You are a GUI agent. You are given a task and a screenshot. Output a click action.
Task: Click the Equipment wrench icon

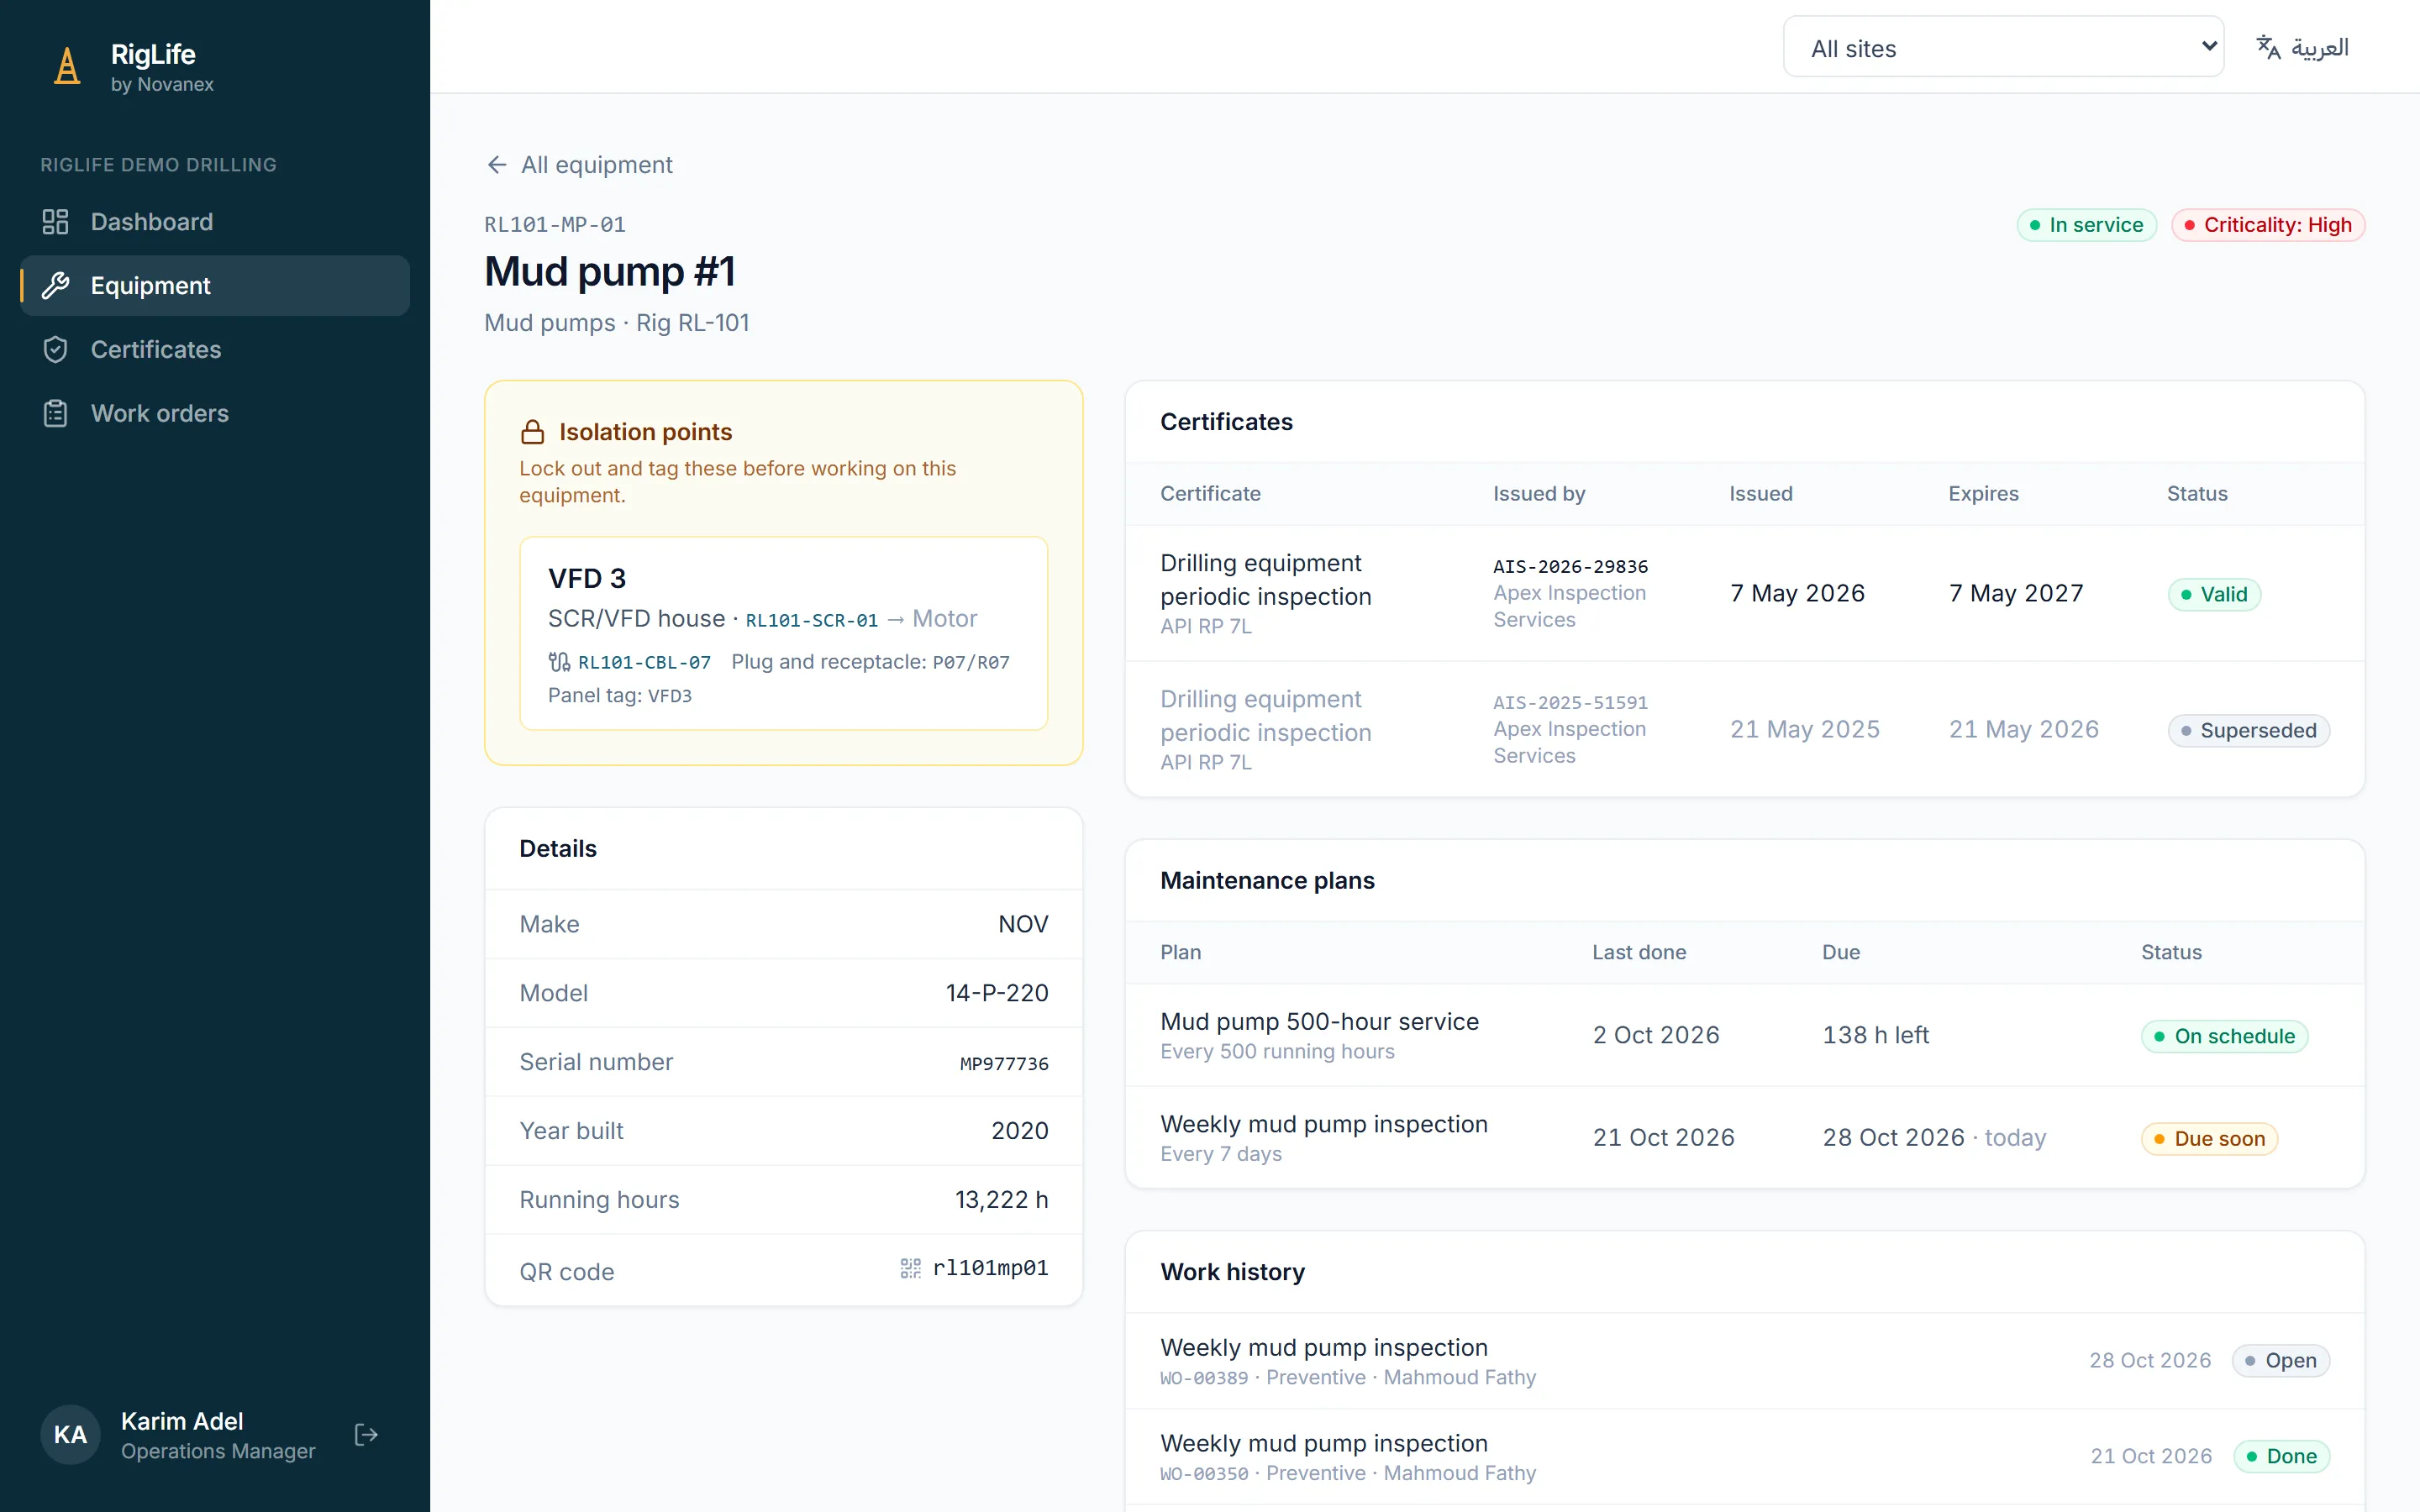[x=55, y=286]
